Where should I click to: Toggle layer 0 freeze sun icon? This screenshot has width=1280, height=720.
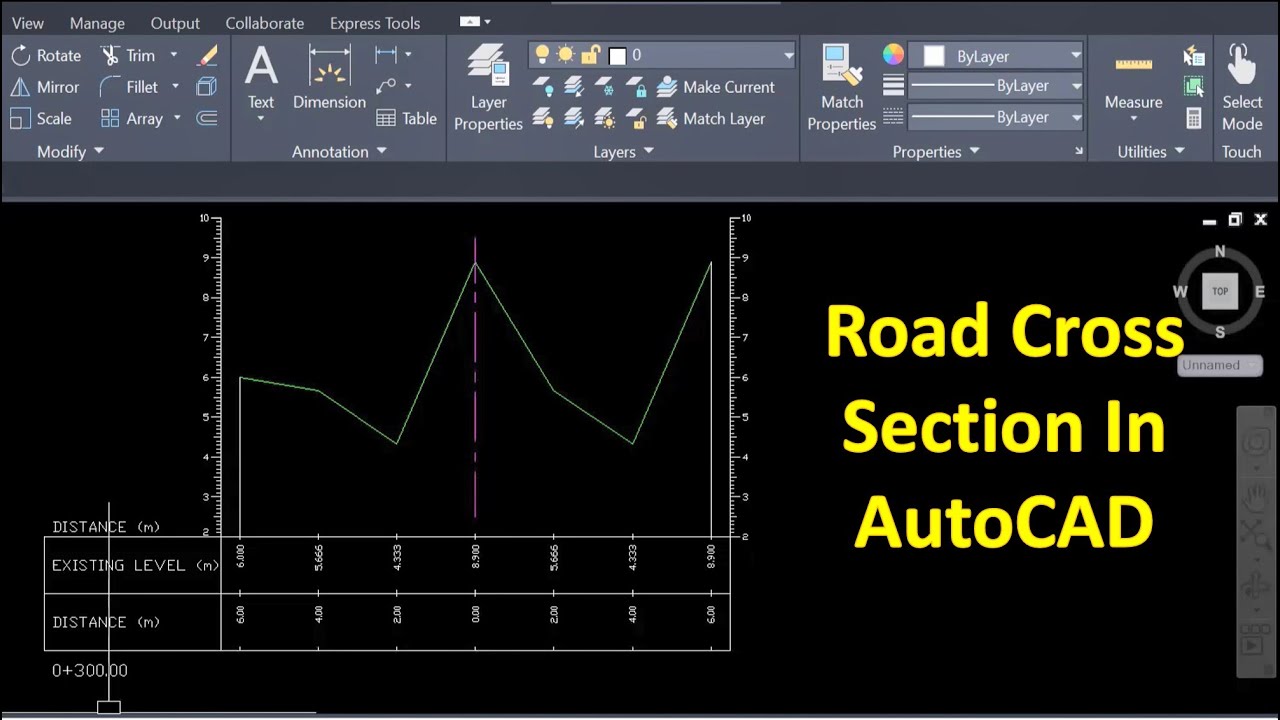[x=566, y=55]
